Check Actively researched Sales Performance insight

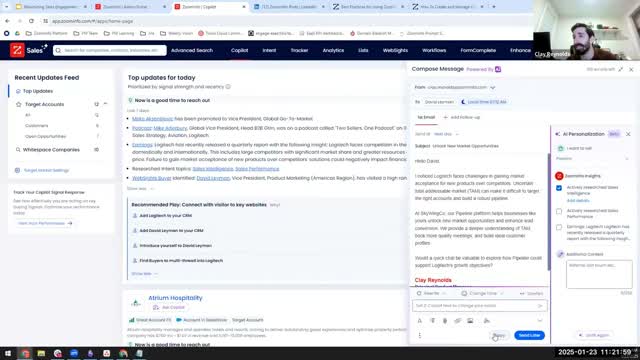click(559, 211)
